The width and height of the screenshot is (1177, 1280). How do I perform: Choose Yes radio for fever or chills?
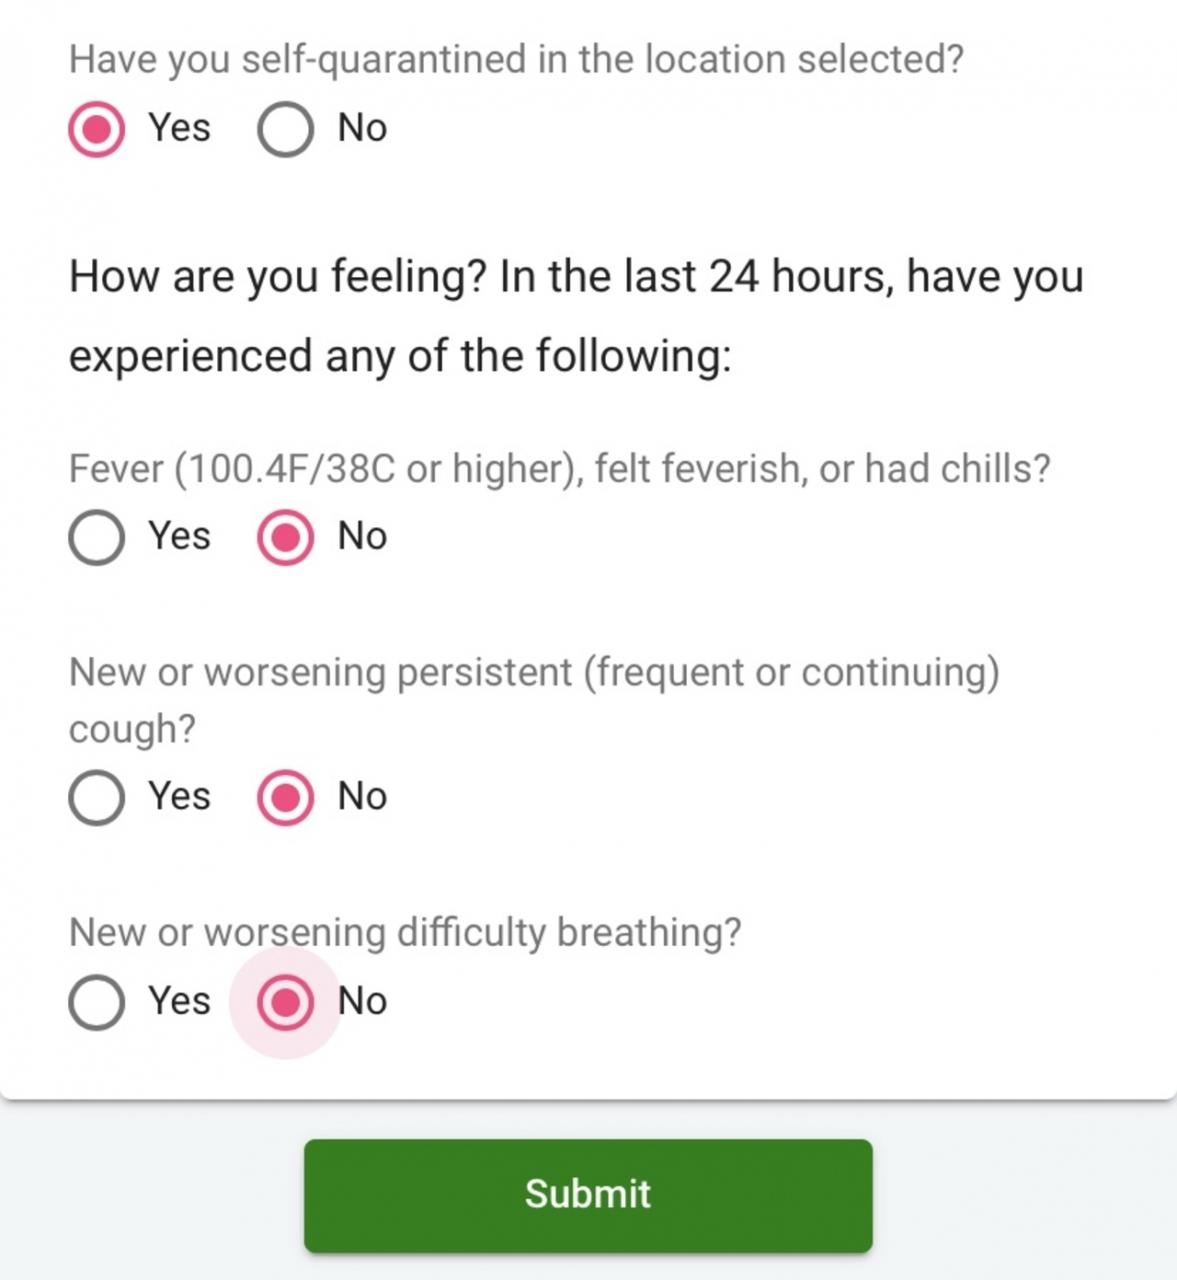coord(97,537)
